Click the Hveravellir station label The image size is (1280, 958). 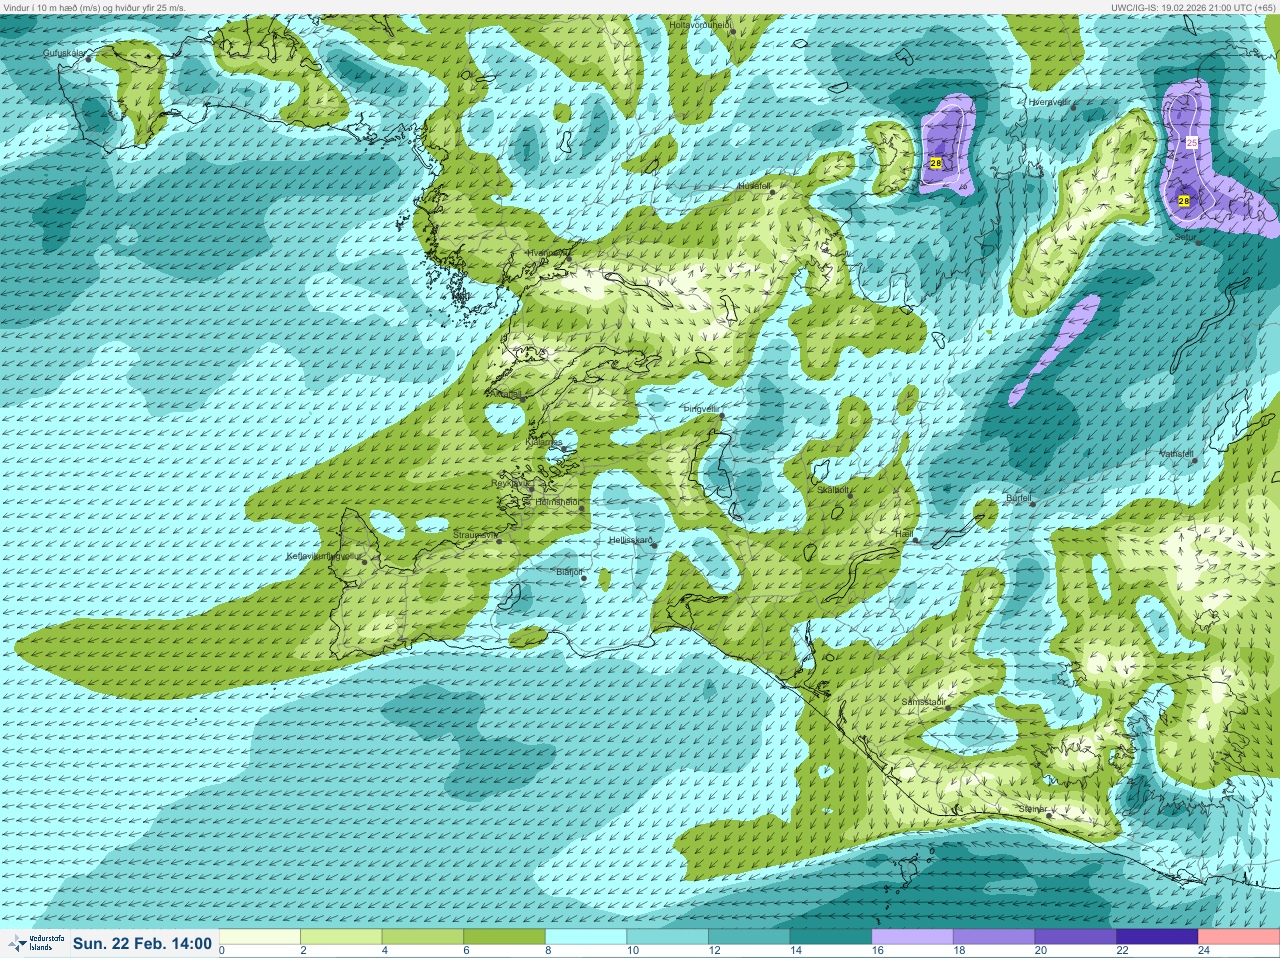pyautogui.click(x=1050, y=102)
